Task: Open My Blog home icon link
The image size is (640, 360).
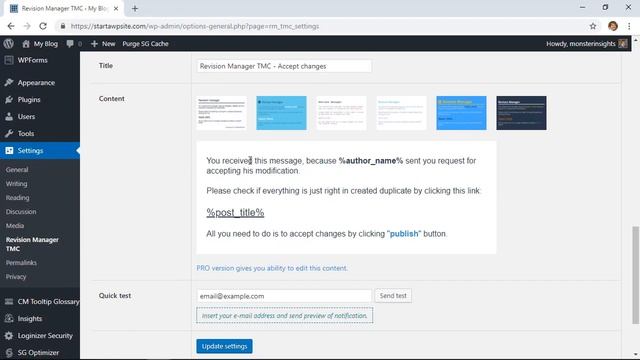Action: pos(40,44)
